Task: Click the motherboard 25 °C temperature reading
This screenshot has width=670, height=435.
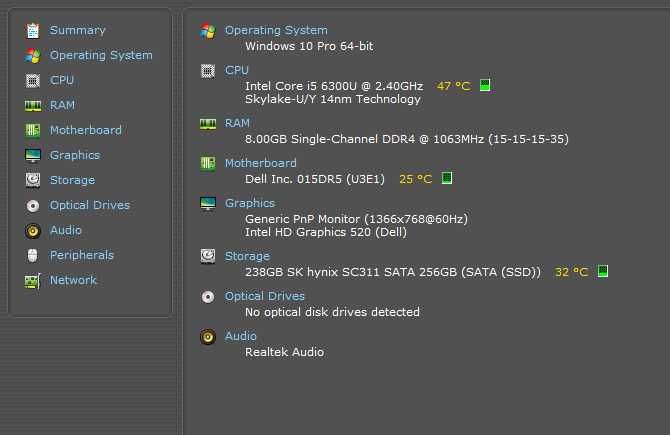Action: click(415, 179)
